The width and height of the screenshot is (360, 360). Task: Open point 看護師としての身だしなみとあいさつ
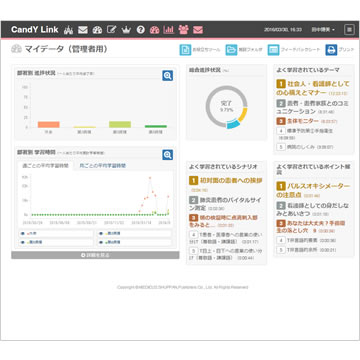coord(313,209)
